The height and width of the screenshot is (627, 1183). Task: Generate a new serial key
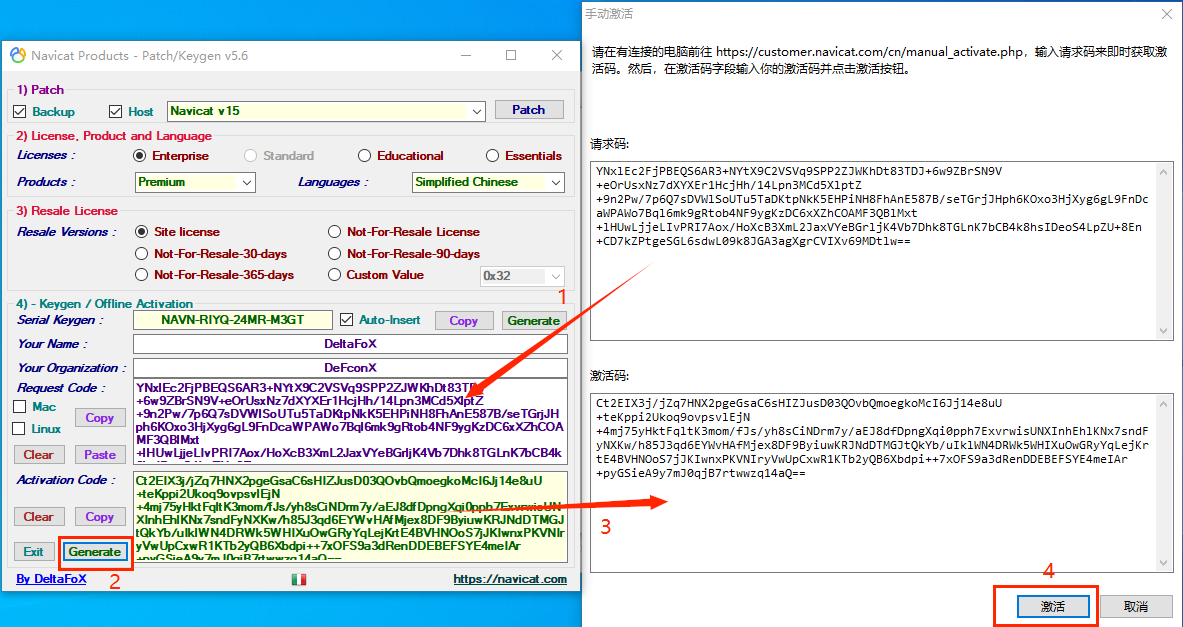coord(533,321)
